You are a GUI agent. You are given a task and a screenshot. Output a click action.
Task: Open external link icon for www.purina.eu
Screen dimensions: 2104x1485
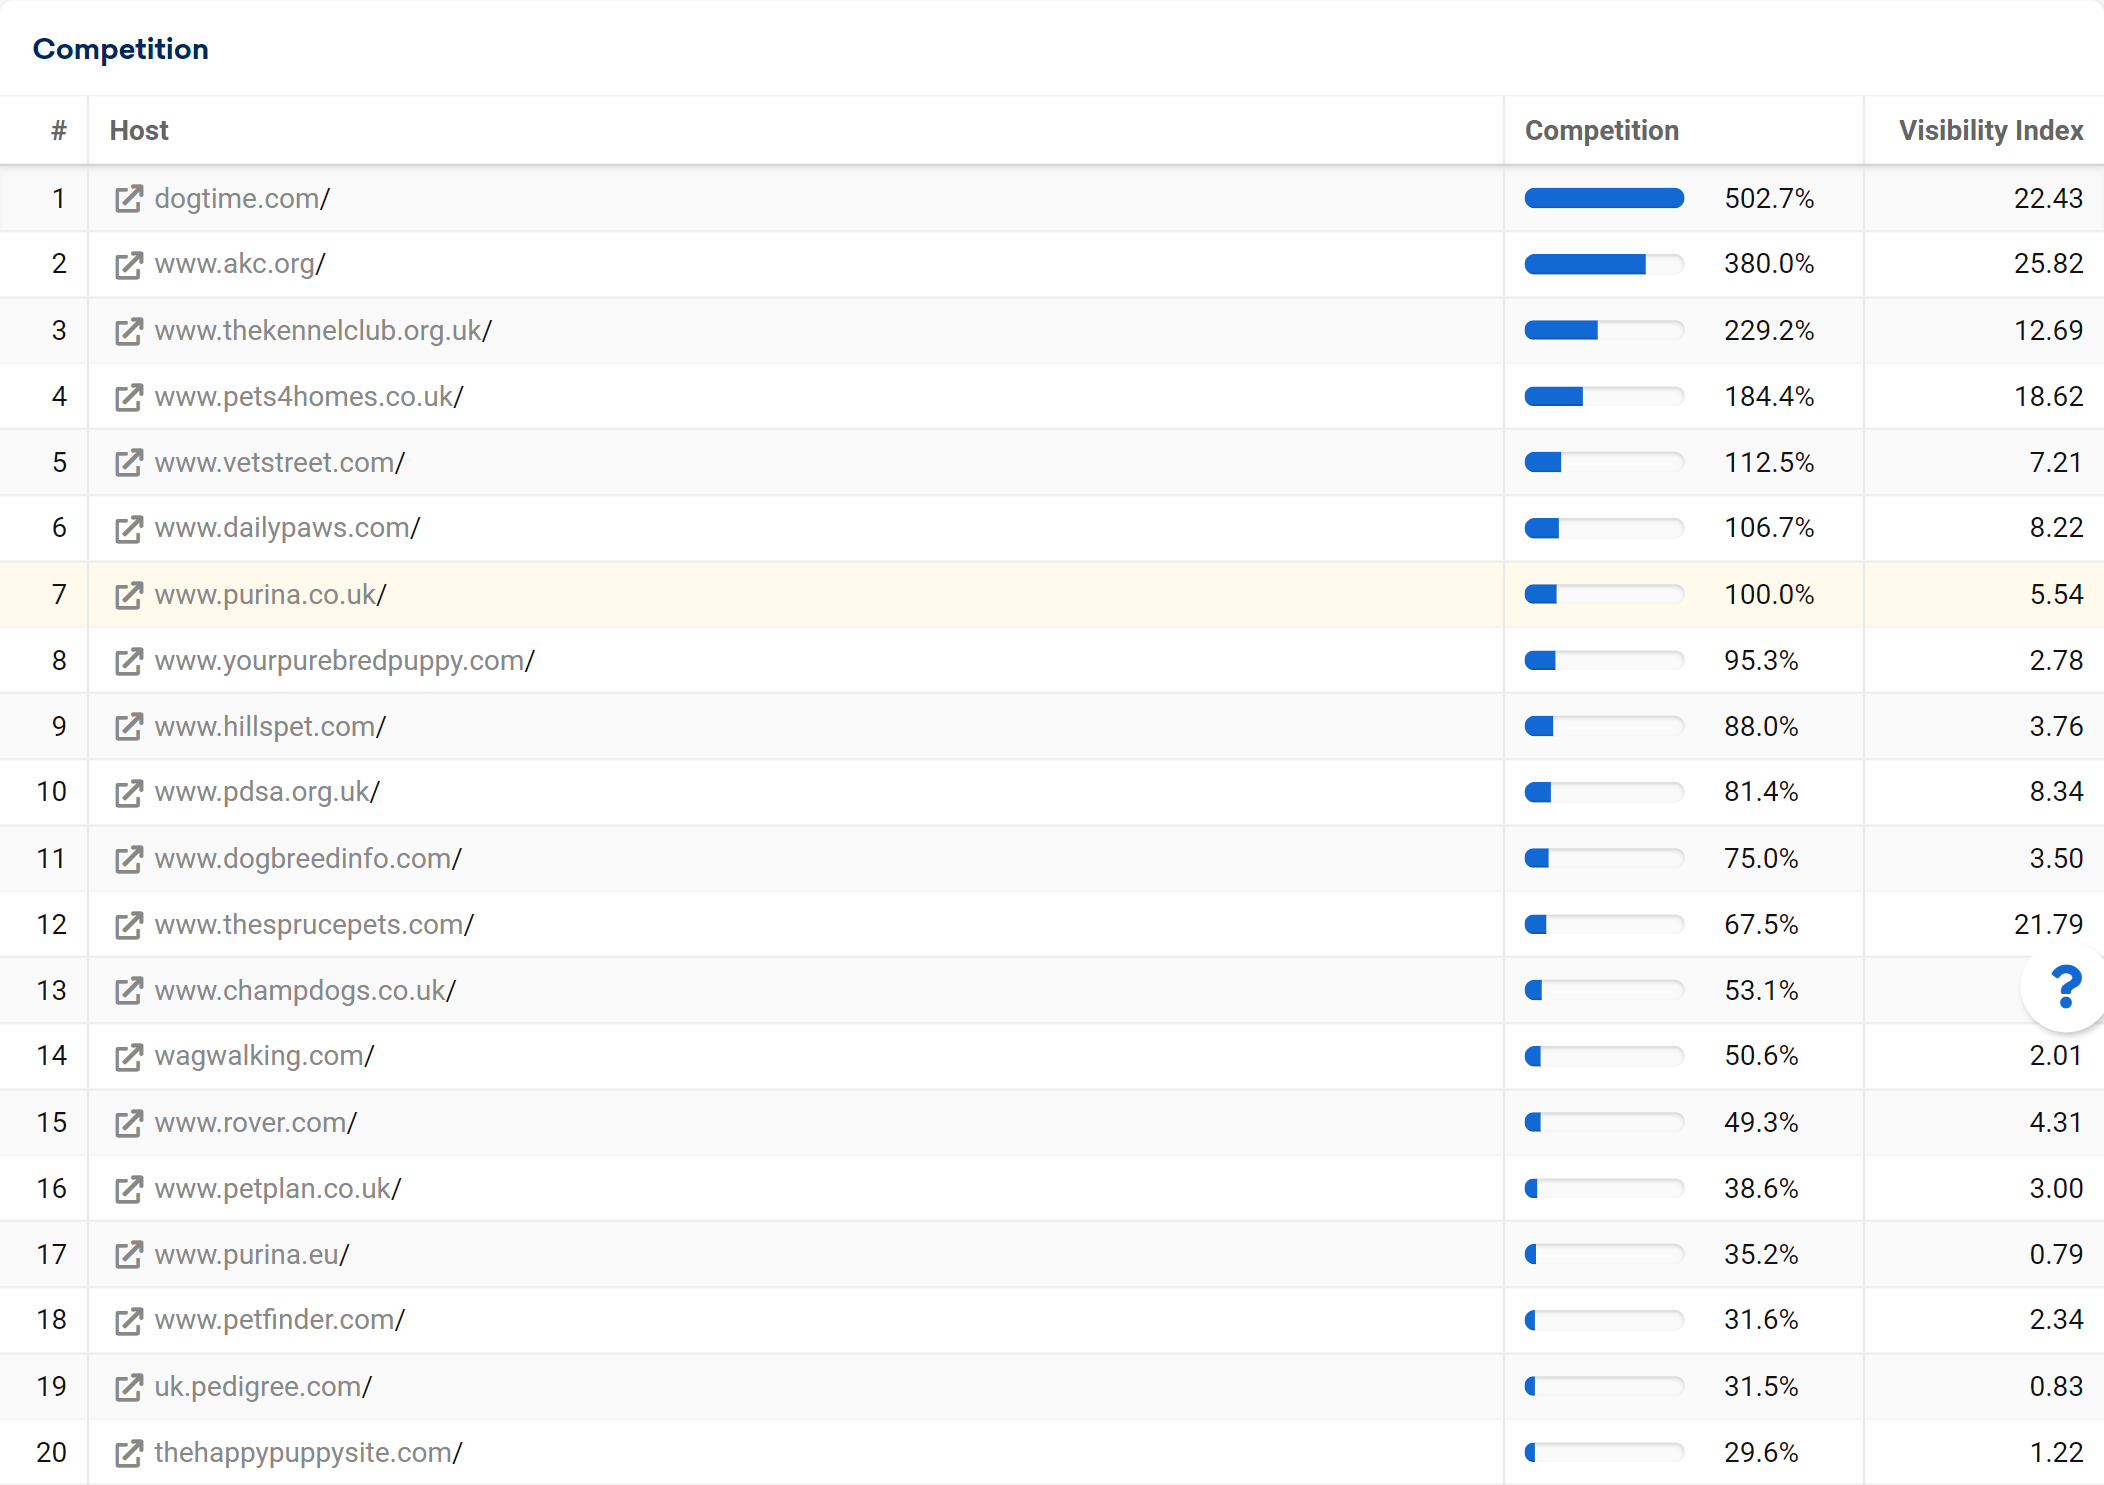coord(129,1255)
